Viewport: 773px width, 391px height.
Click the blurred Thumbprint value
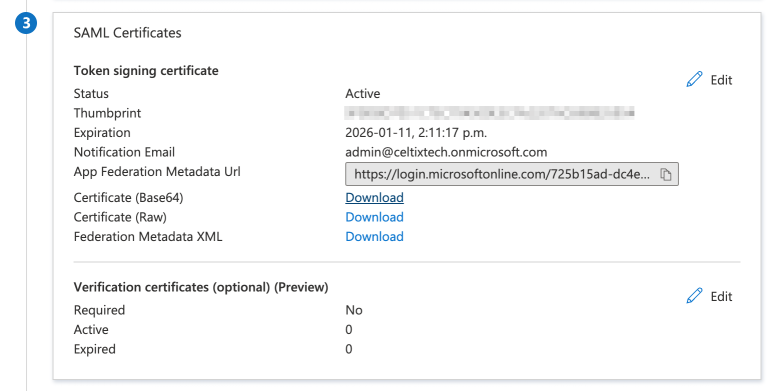(490, 113)
